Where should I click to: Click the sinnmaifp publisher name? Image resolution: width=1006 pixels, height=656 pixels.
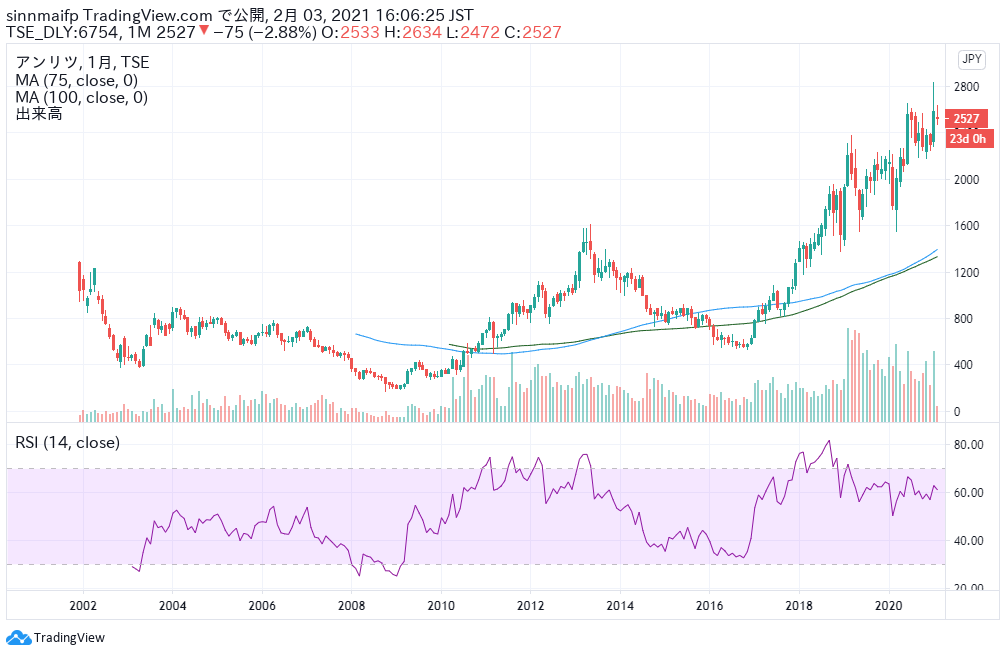click(x=42, y=15)
